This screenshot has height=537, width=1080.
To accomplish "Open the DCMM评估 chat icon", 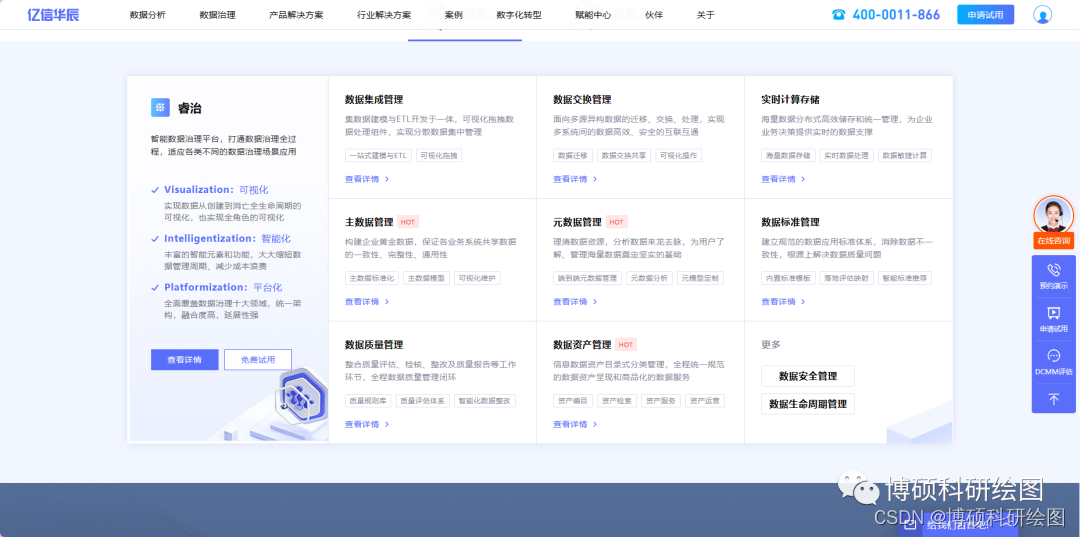I will coord(1053,356).
